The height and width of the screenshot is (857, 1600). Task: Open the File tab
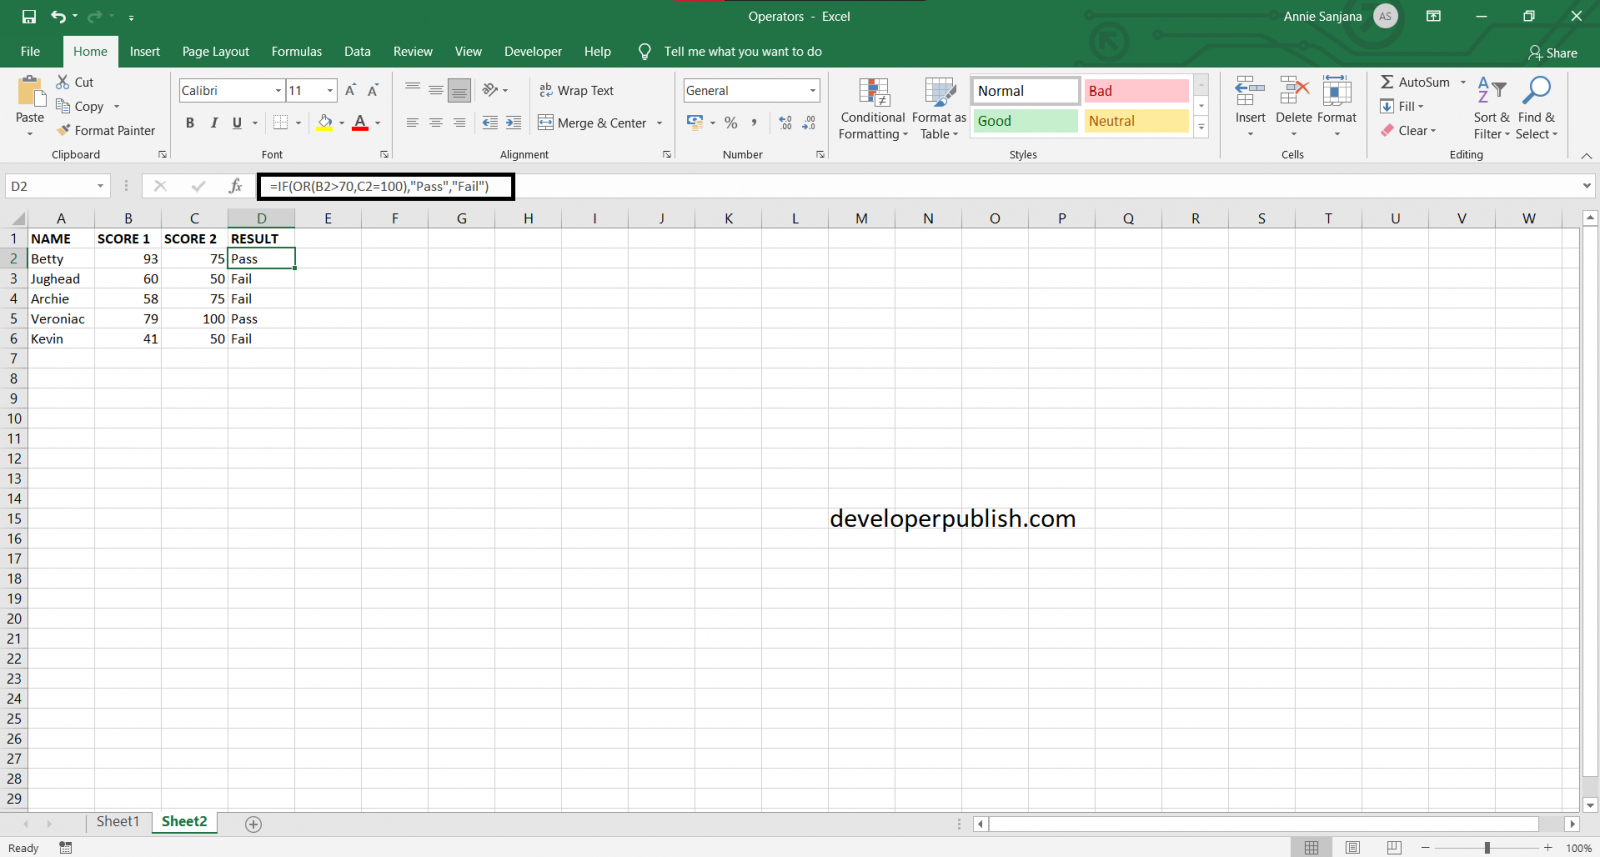[x=30, y=51]
